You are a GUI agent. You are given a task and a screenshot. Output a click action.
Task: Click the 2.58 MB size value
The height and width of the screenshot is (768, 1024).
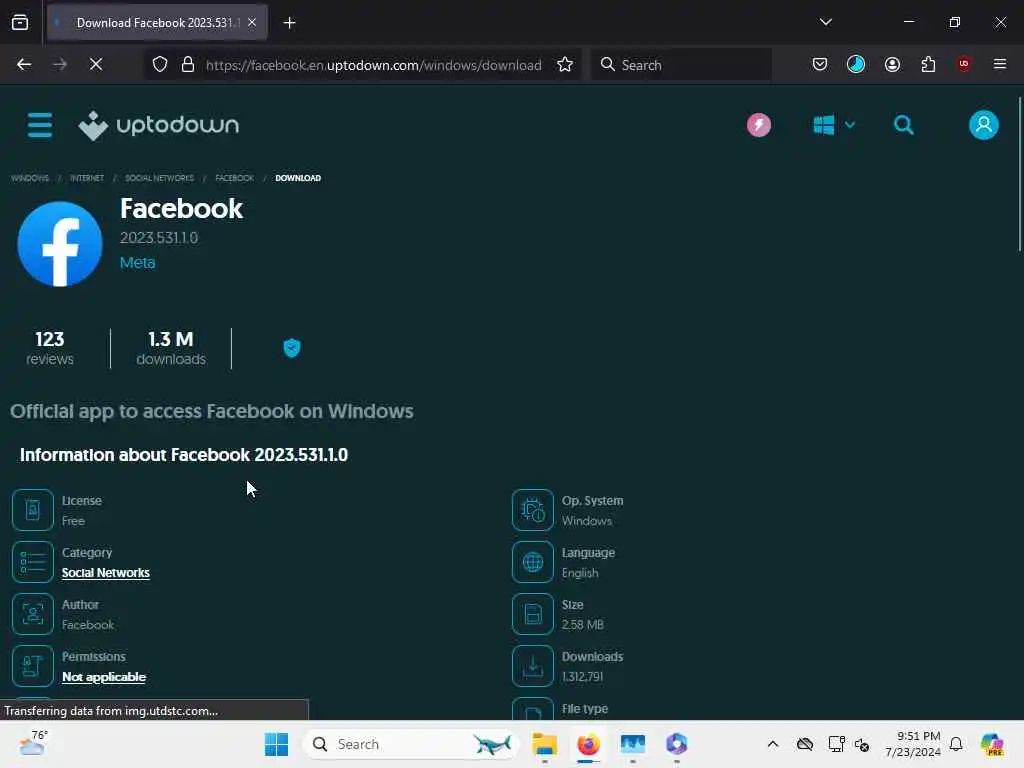point(583,625)
